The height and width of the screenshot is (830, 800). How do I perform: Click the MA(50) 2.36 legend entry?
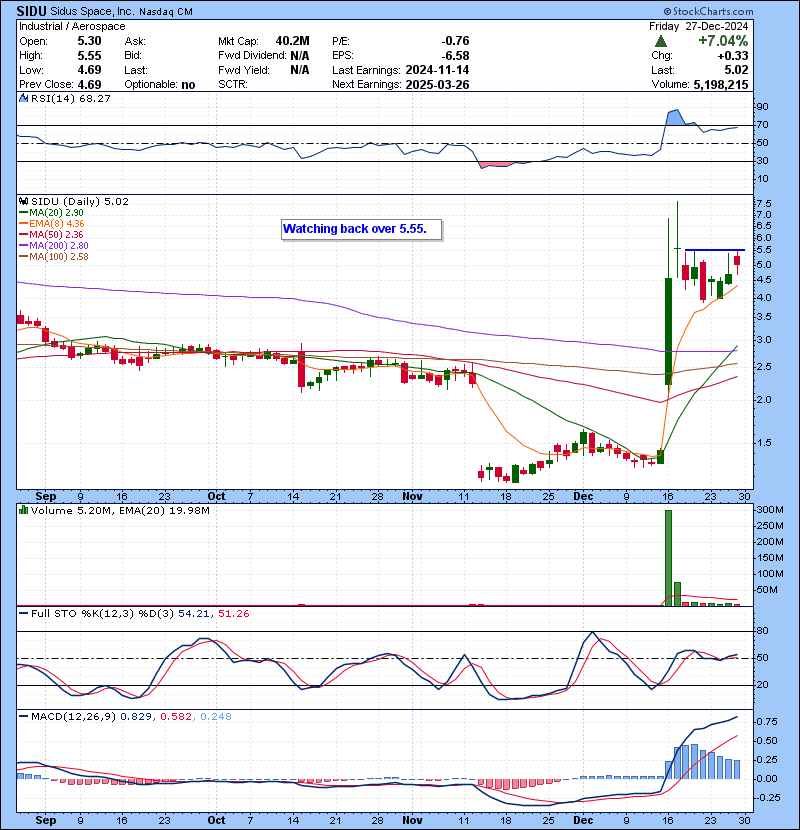click(56, 234)
